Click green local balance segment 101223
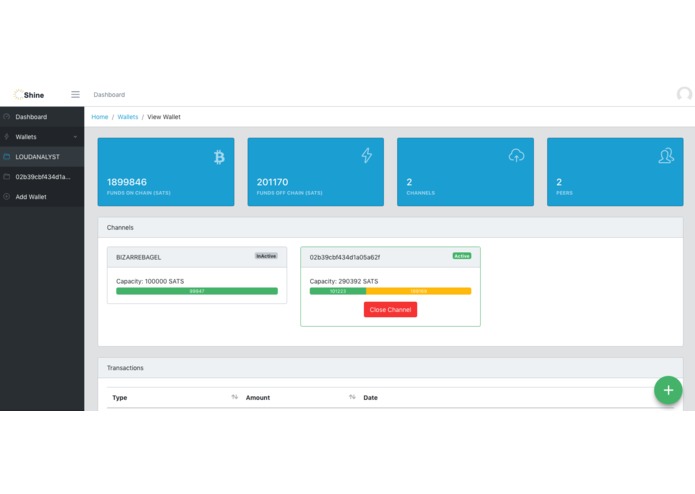The width and height of the screenshot is (695, 494). click(338, 291)
